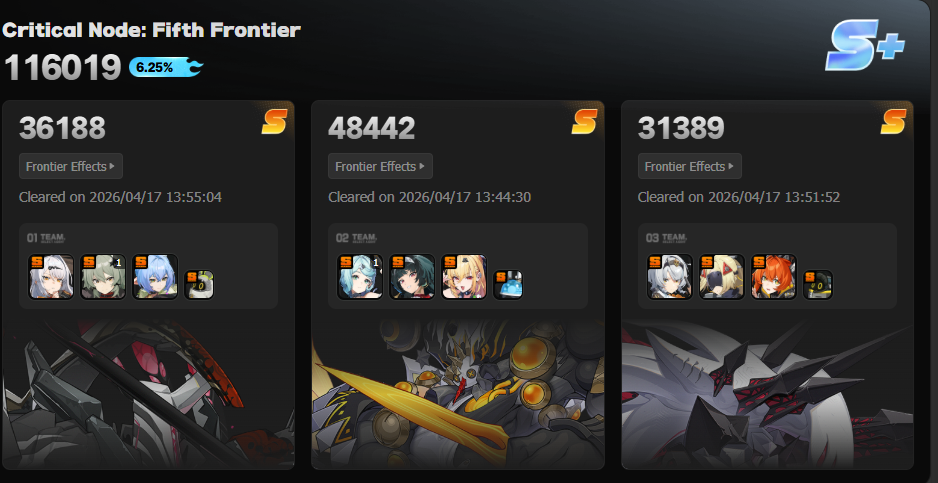
Task: Select team 01's small Bangboo icon
Action: tap(199, 284)
